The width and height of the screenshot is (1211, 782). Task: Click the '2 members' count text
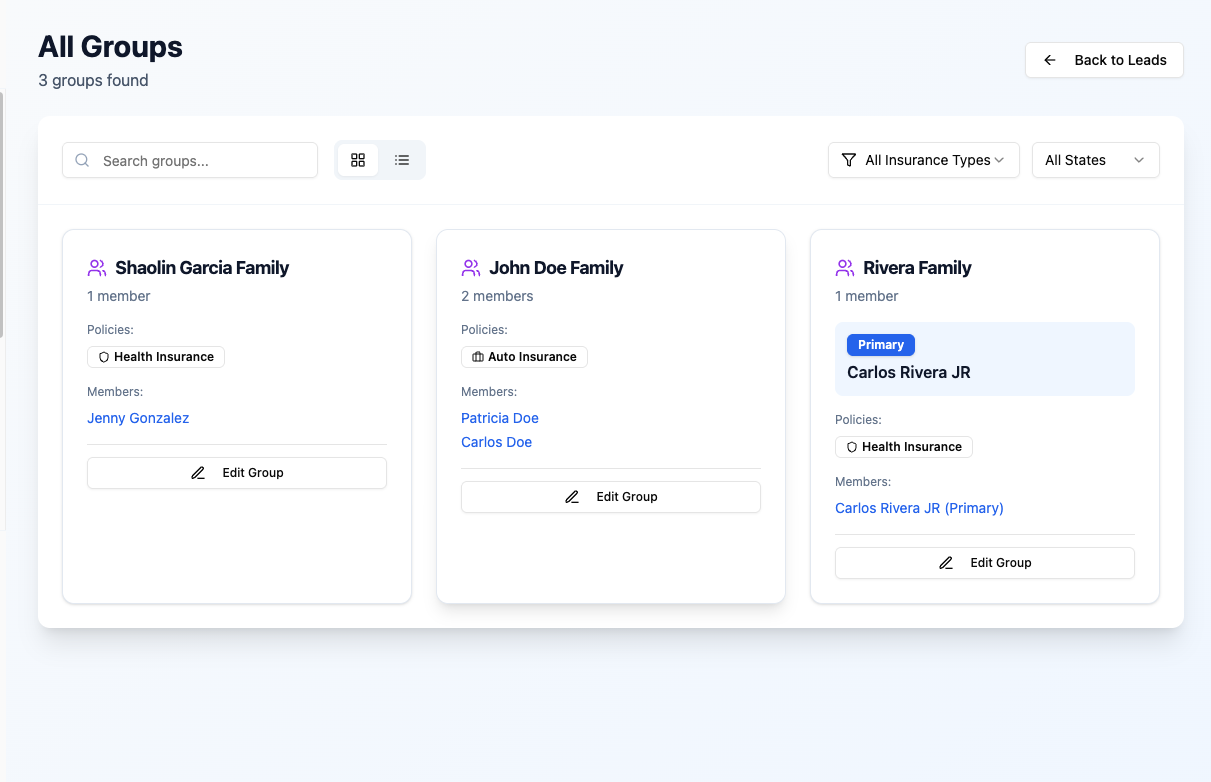pos(497,296)
